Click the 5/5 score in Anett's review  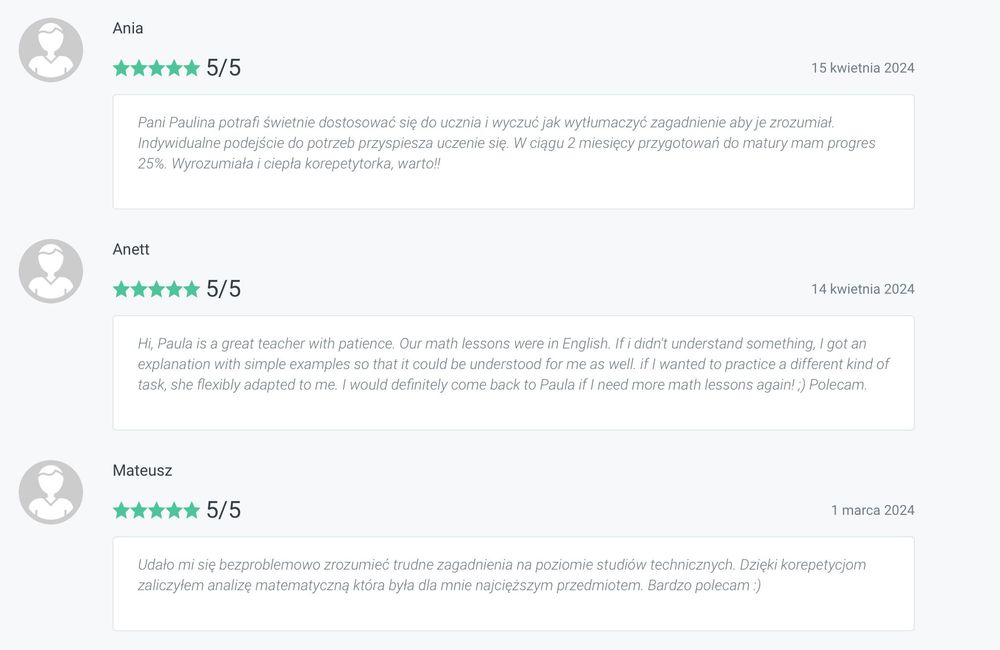tap(223, 289)
